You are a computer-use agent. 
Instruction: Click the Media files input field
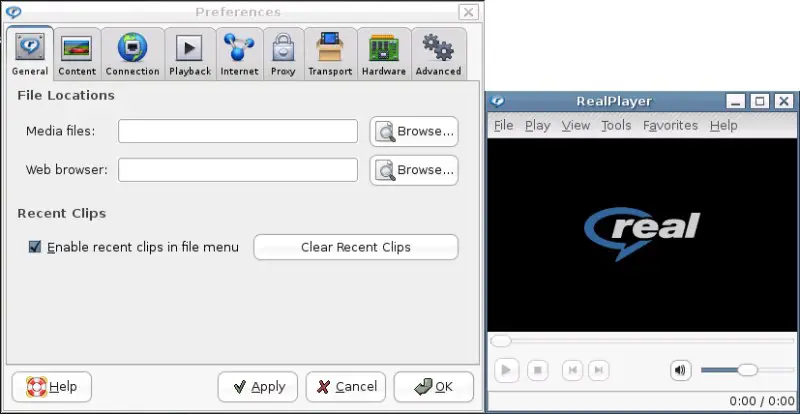(238, 131)
